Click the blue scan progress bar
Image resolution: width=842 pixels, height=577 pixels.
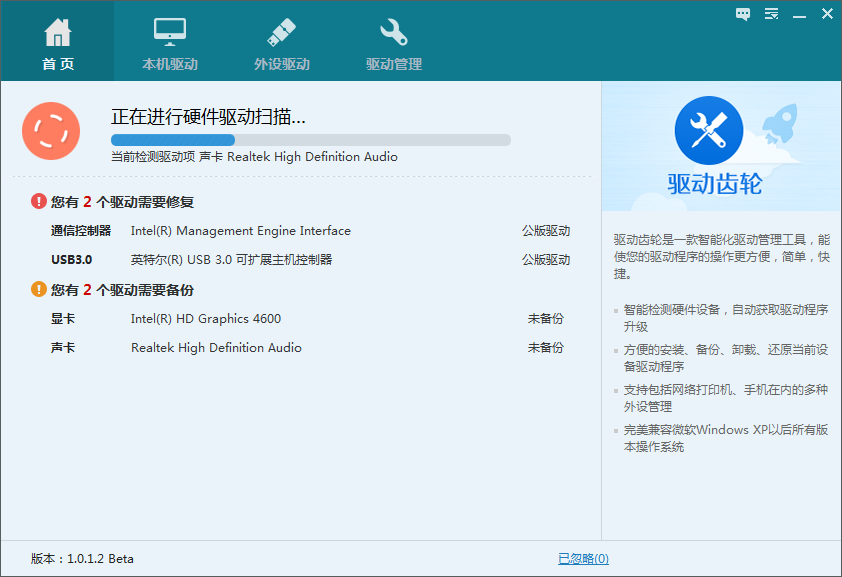click(x=311, y=140)
